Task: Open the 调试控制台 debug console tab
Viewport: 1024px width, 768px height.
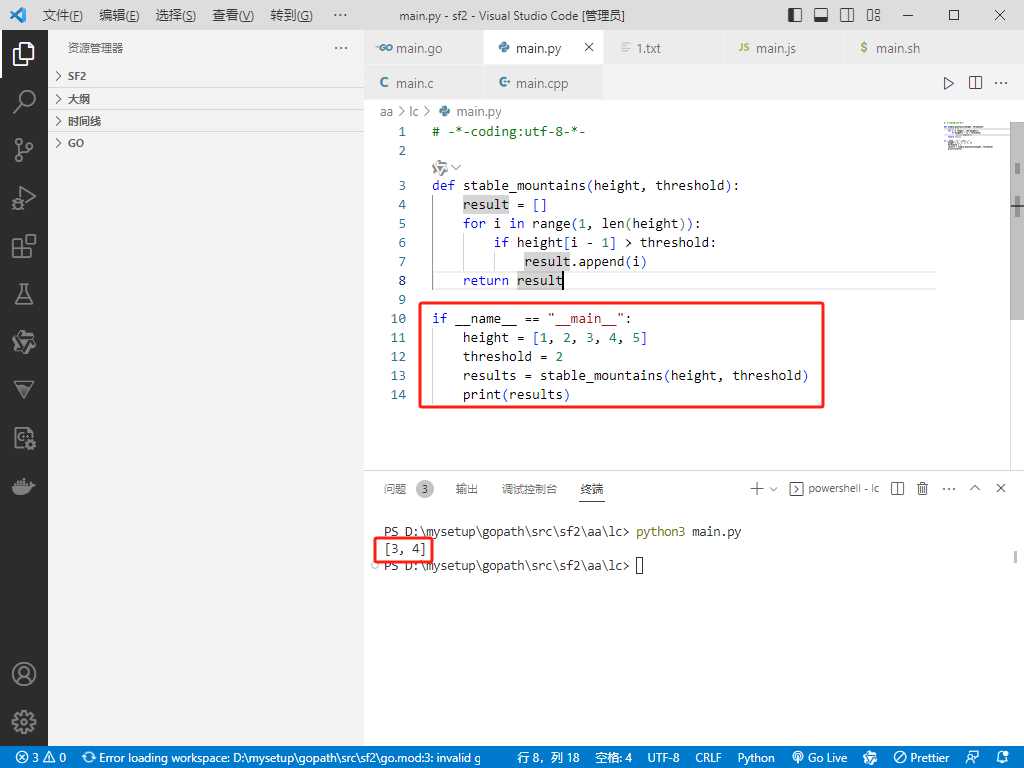Action: (x=529, y=488)
